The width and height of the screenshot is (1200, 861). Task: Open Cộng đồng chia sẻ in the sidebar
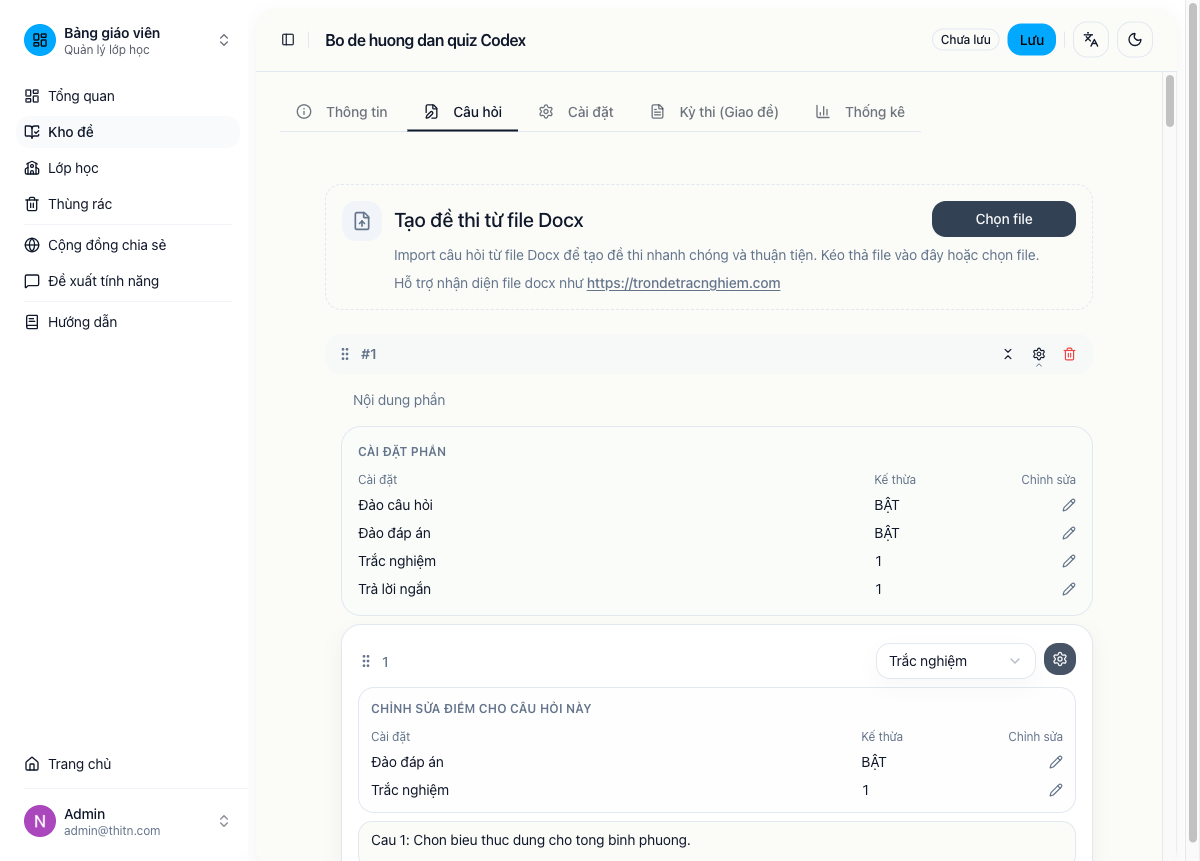coord(128,245)
